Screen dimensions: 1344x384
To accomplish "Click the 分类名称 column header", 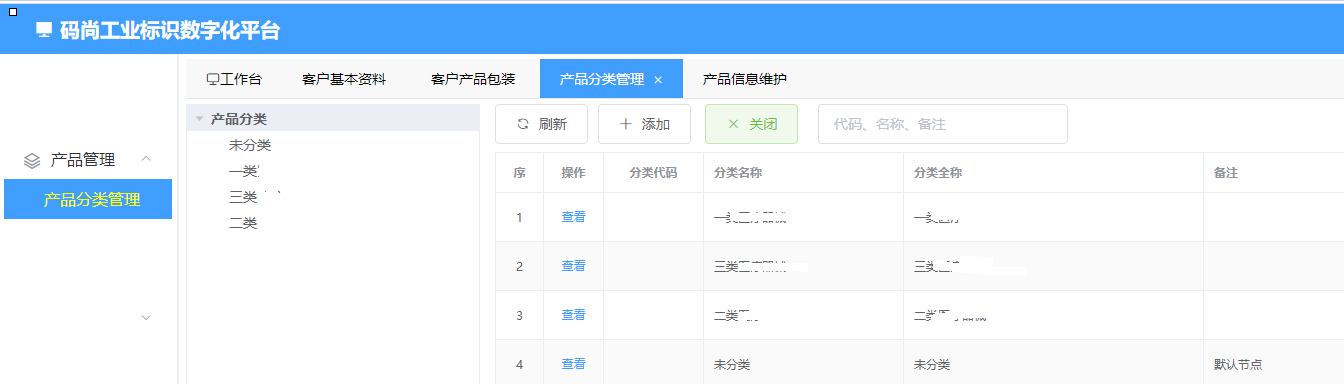I will pyautogui.click(x=803, y=173).
